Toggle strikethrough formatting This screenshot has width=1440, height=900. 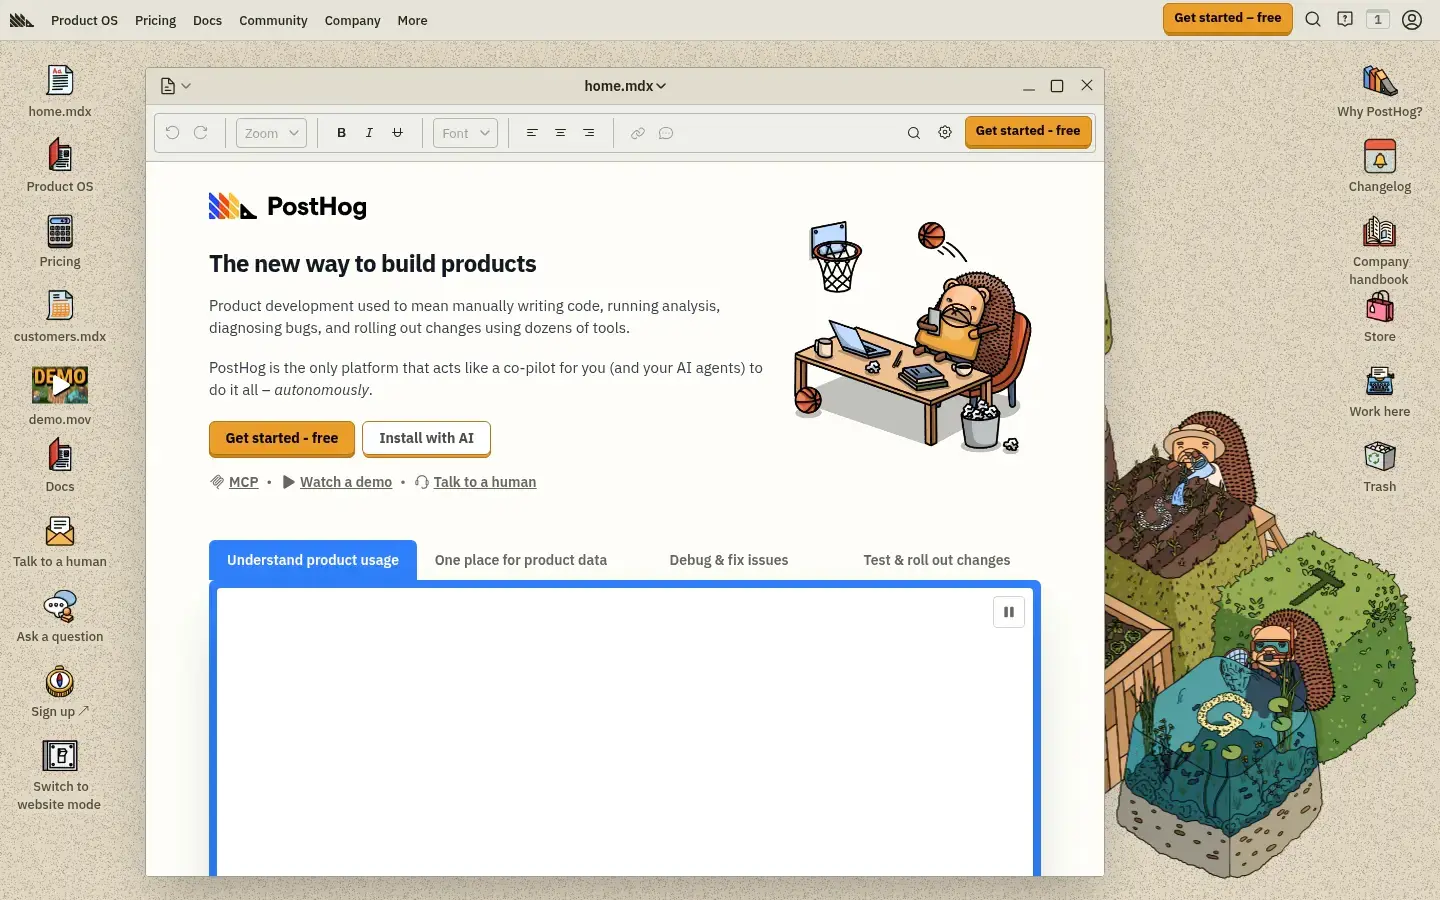click(398, 133)
